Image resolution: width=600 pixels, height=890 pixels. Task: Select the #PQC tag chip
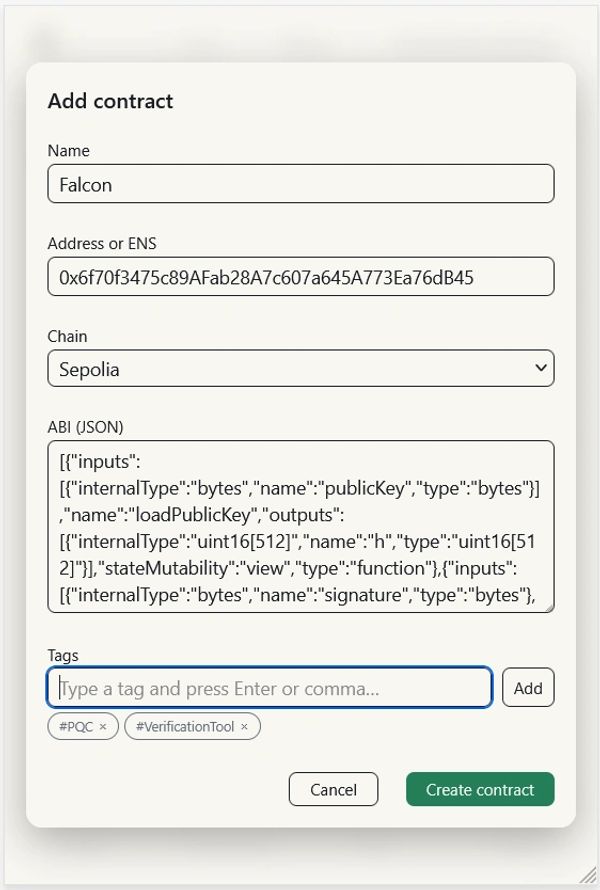tap(76, 727)
